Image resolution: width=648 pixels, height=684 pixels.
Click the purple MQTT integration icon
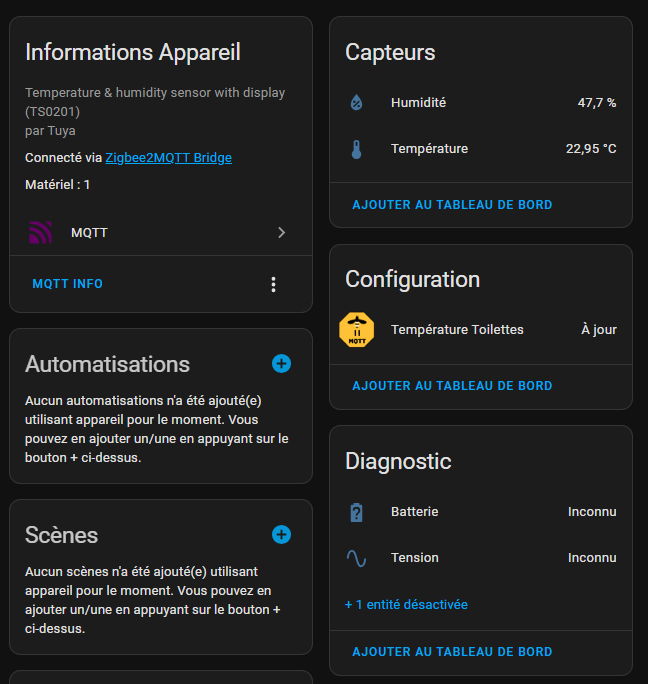pos(40,233)
